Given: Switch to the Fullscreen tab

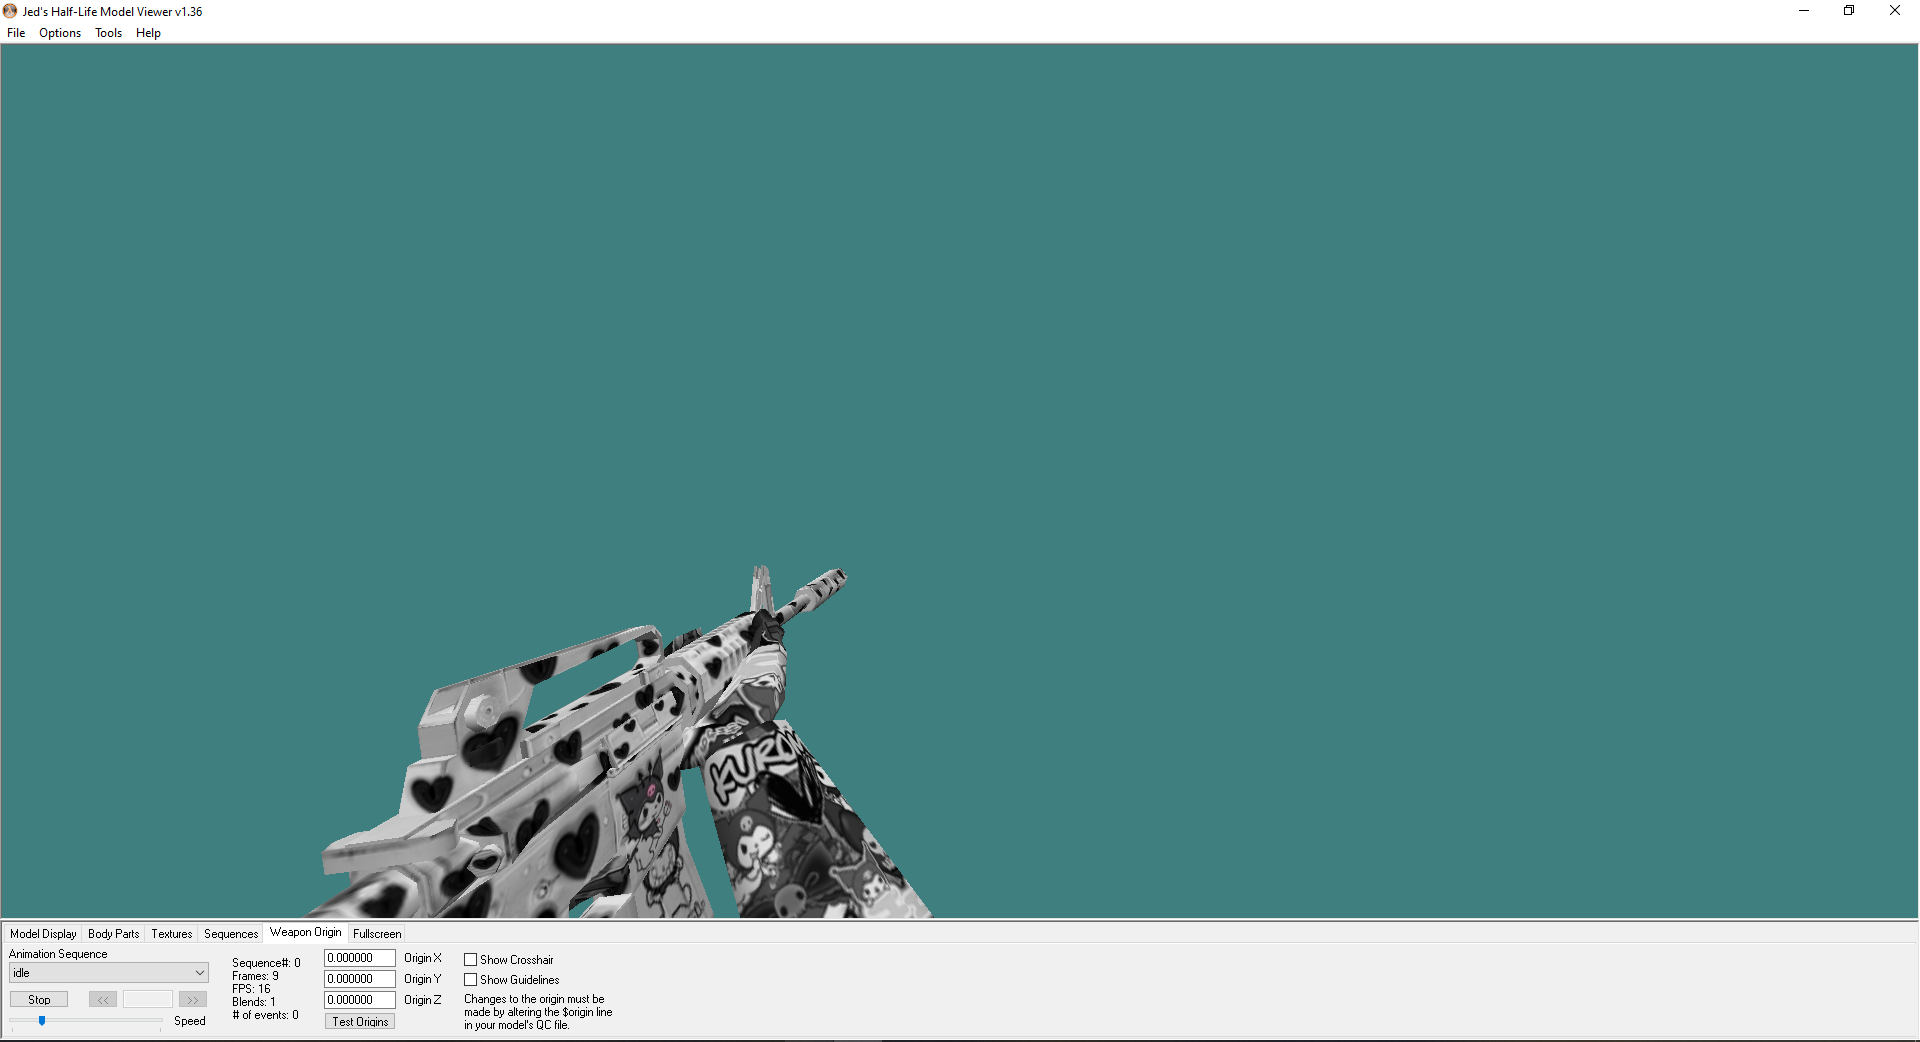Looking at the screenshot, I should pos(377,934).
